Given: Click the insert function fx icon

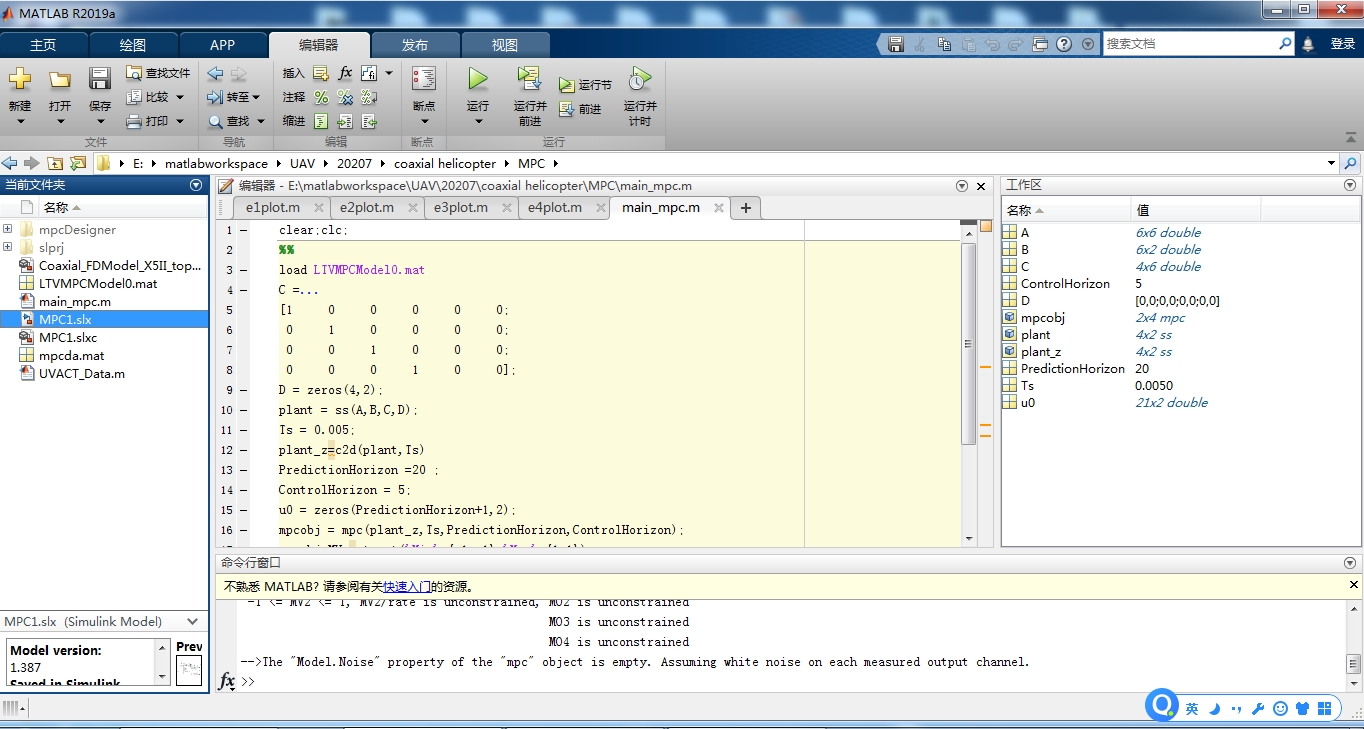Looking at the screenshot, I should click(x=345, y=73).
